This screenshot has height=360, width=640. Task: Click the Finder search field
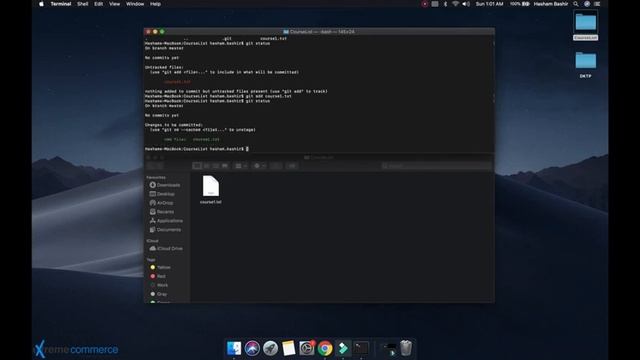click(436, 166)
